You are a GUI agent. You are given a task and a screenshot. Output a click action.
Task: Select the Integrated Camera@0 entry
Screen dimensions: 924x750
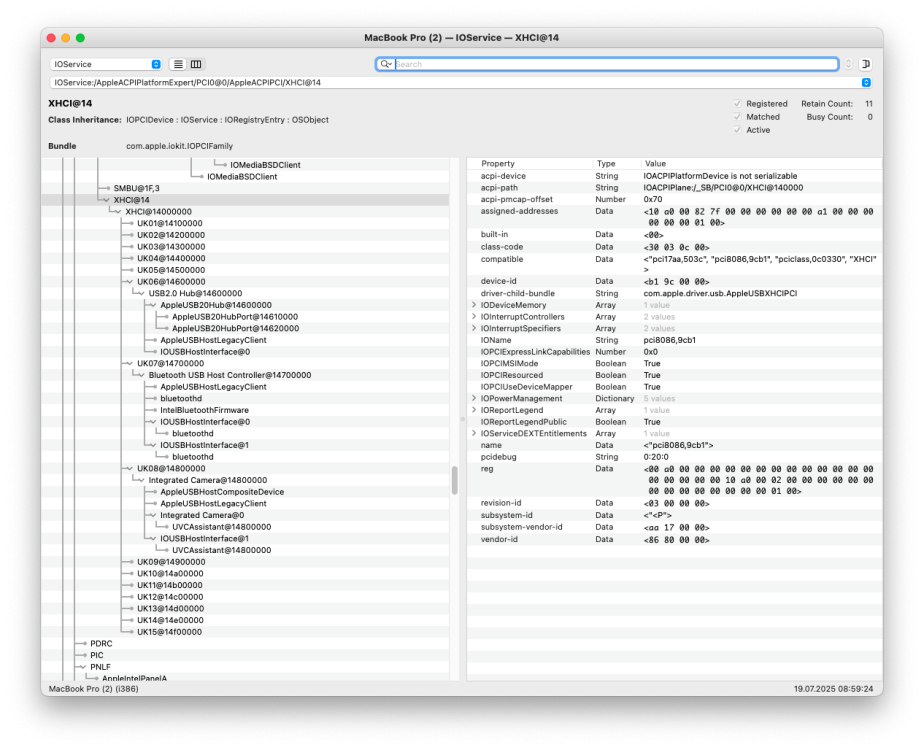(x=202, y=515)
